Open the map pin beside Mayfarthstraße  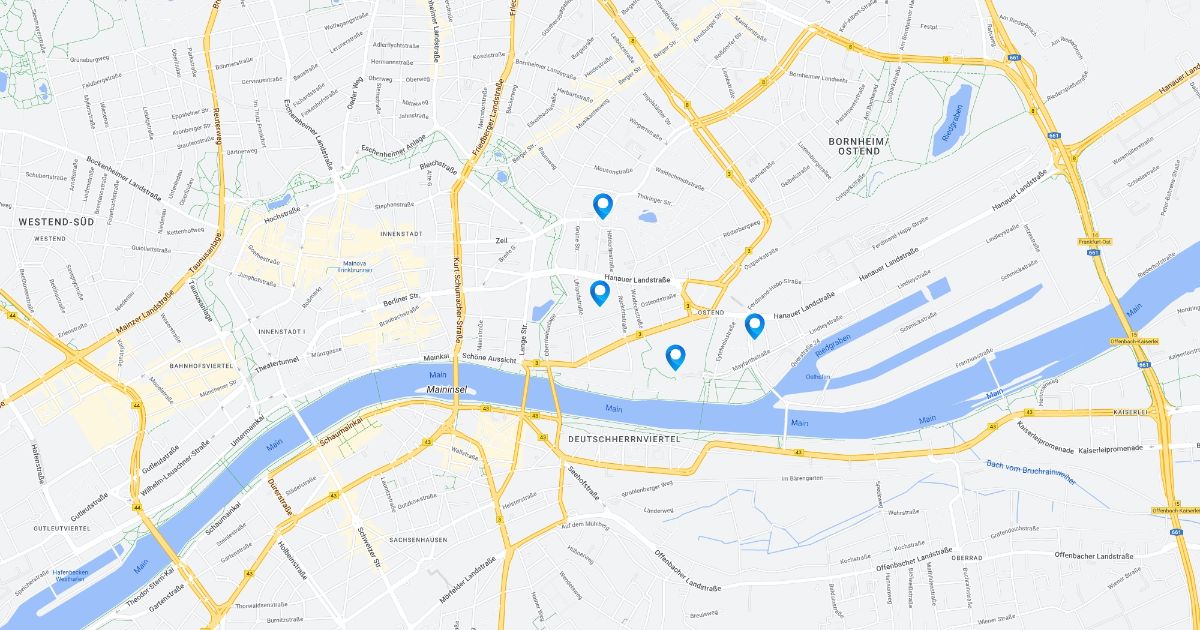point(755,325)
